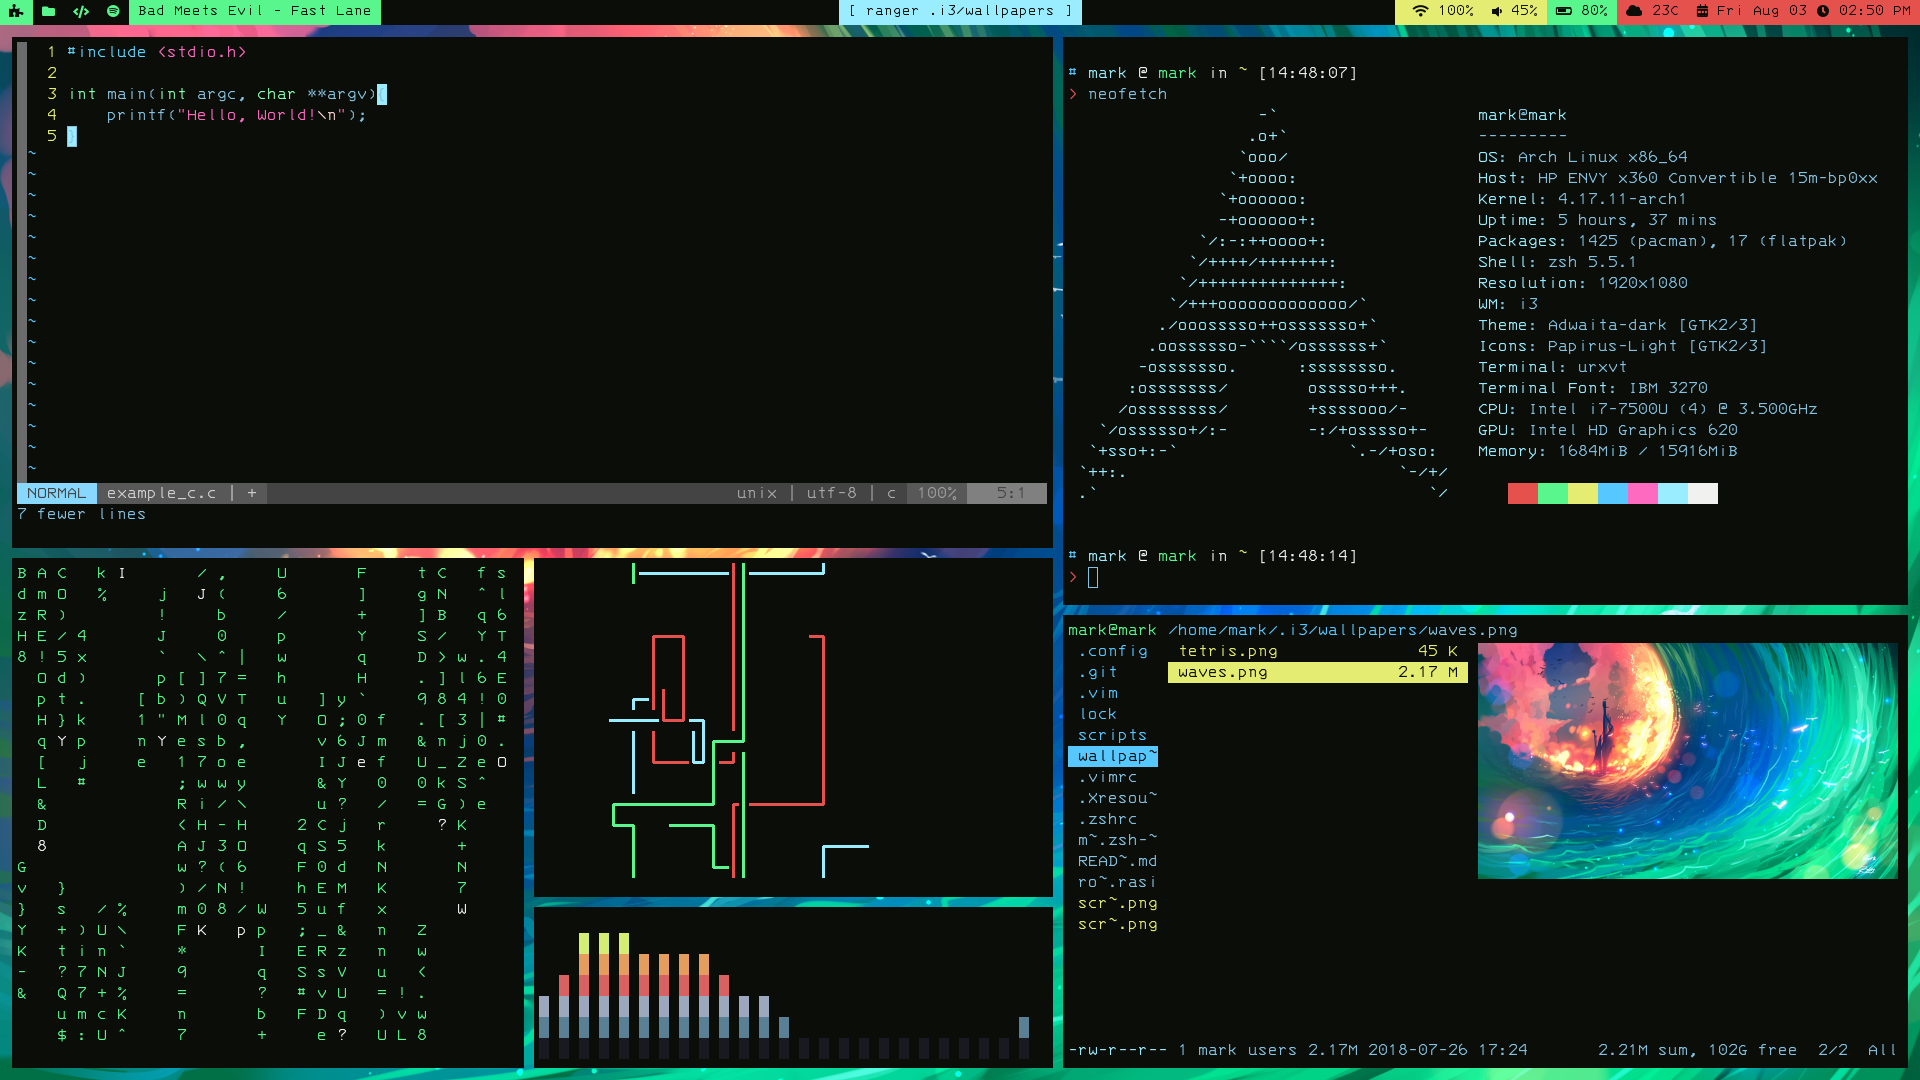Click the example_c.c tab in vim
The height and width of the screenshot is (1080, 1920).
[x=161, y=493]
